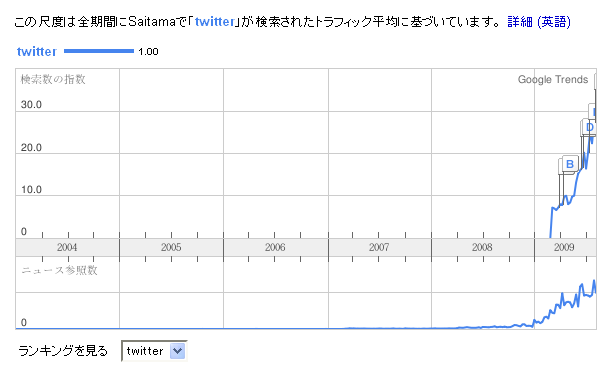Click the 検索数の指数 axis title
This screenshot has height=375, width=613.
coord(53,79)
